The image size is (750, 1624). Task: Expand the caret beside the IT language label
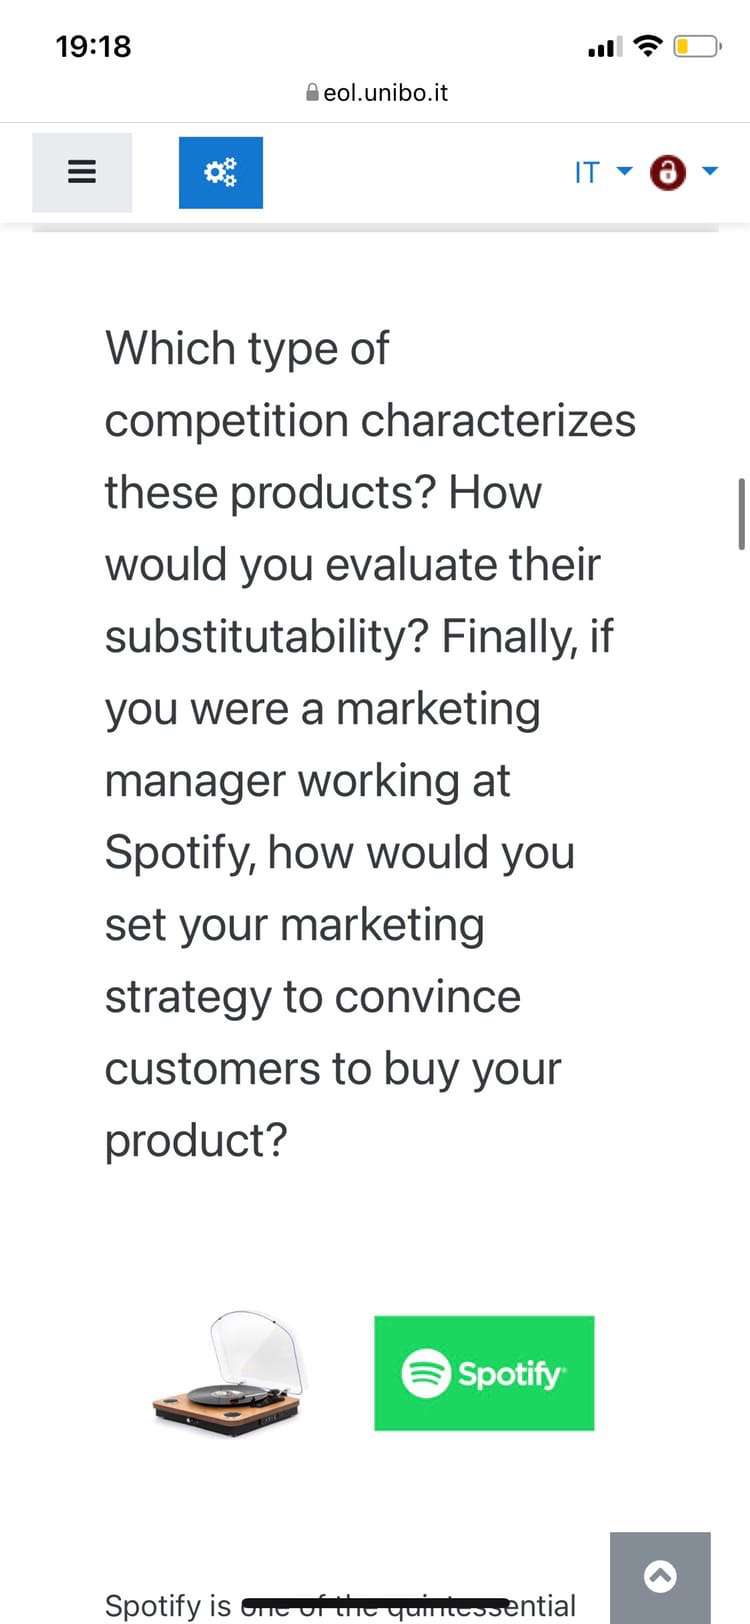click(x=624, y=171)
